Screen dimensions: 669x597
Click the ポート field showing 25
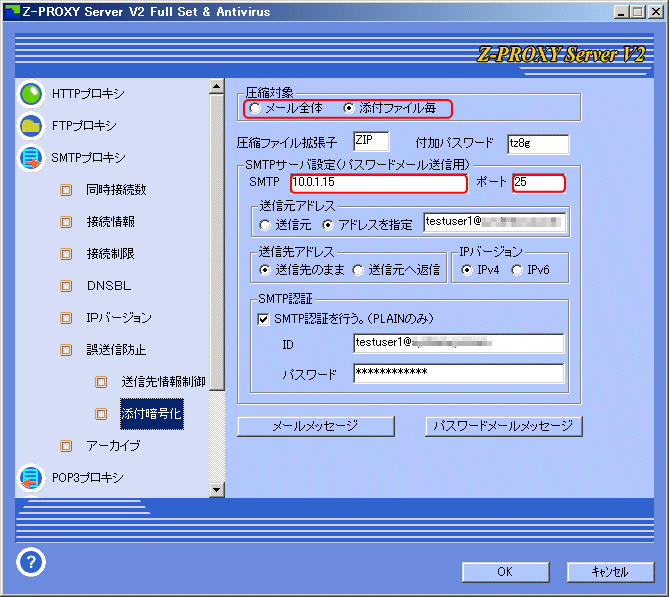click(539, 183)
